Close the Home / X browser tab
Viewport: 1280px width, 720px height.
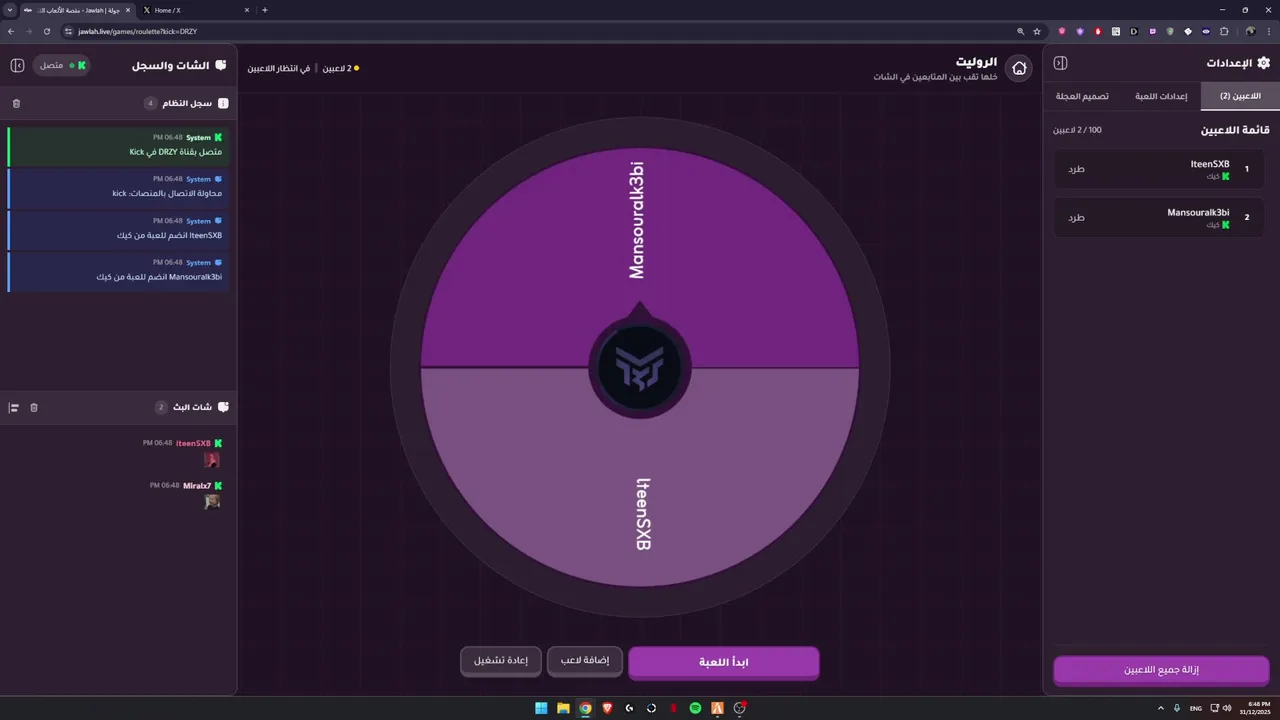point(246,10)
